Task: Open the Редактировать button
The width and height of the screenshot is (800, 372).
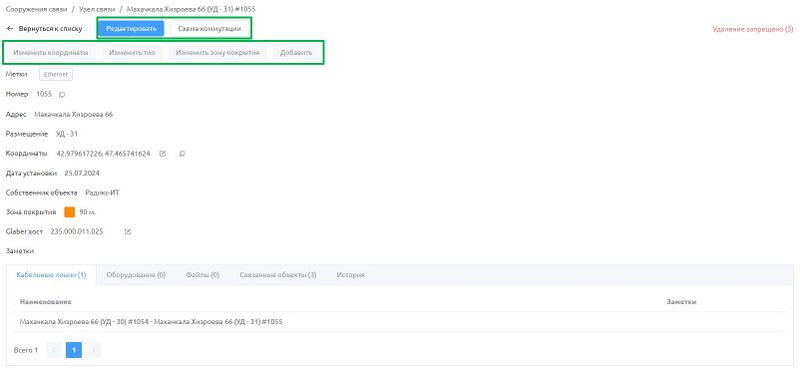Action: [x=131, y=29]
